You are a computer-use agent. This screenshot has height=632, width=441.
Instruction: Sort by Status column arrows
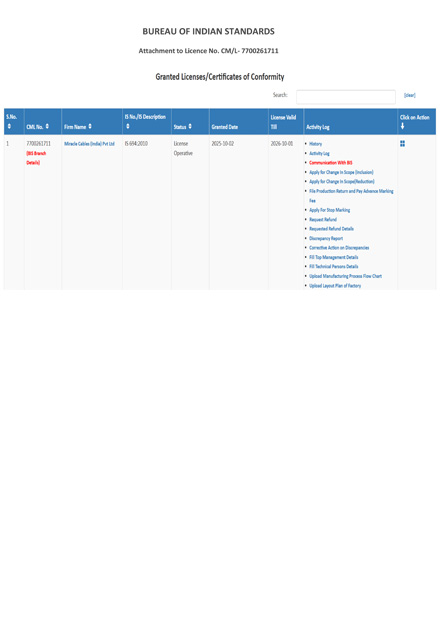pos(190,126)
